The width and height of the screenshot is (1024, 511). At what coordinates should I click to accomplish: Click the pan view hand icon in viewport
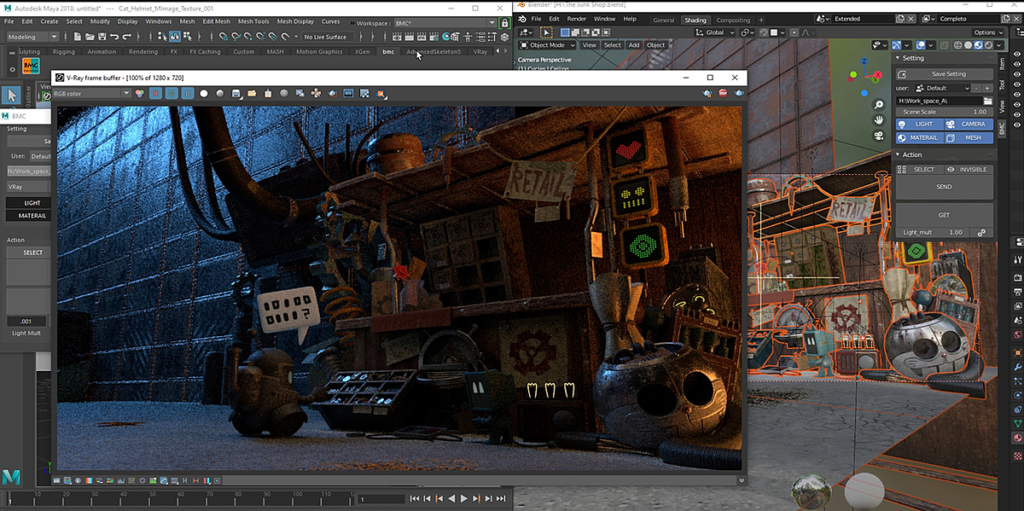click(x=880, y=120)
